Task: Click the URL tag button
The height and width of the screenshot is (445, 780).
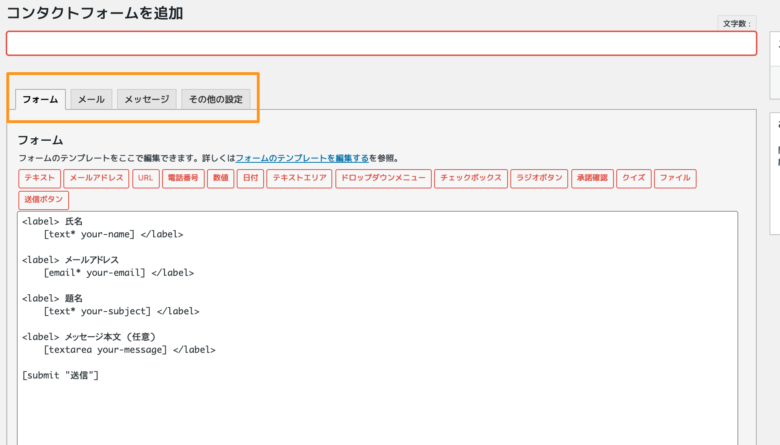Action: click(146, 178)
